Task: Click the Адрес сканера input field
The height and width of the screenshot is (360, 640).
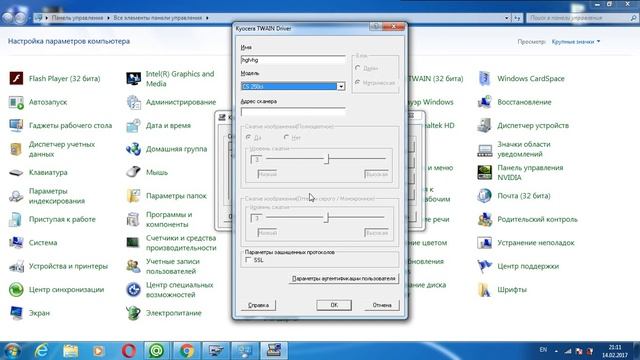Action: tap(293, 112)
